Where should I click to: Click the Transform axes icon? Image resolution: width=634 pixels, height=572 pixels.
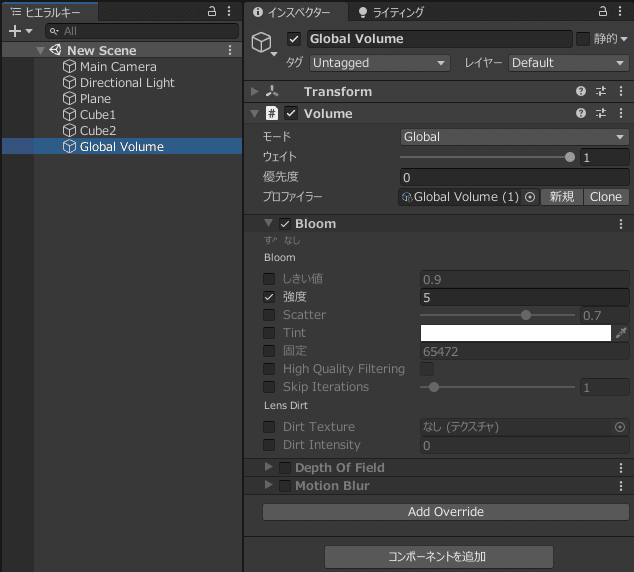[272, 91]
